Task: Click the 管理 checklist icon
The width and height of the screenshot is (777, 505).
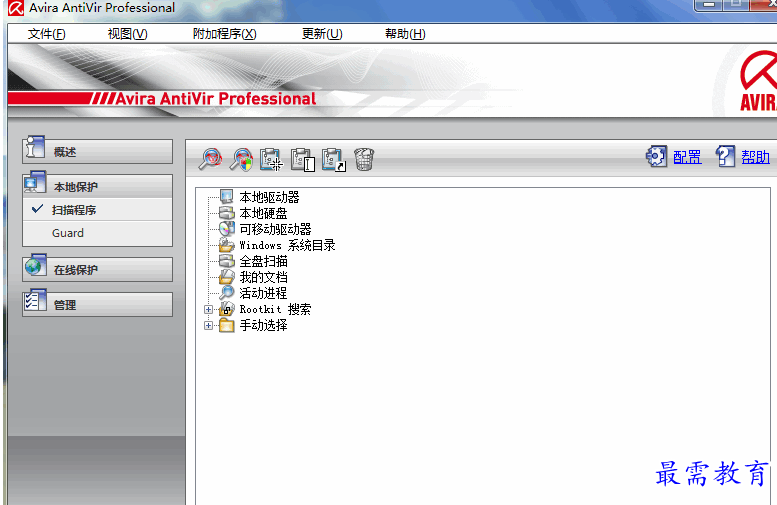Action: tap(35, 300)
